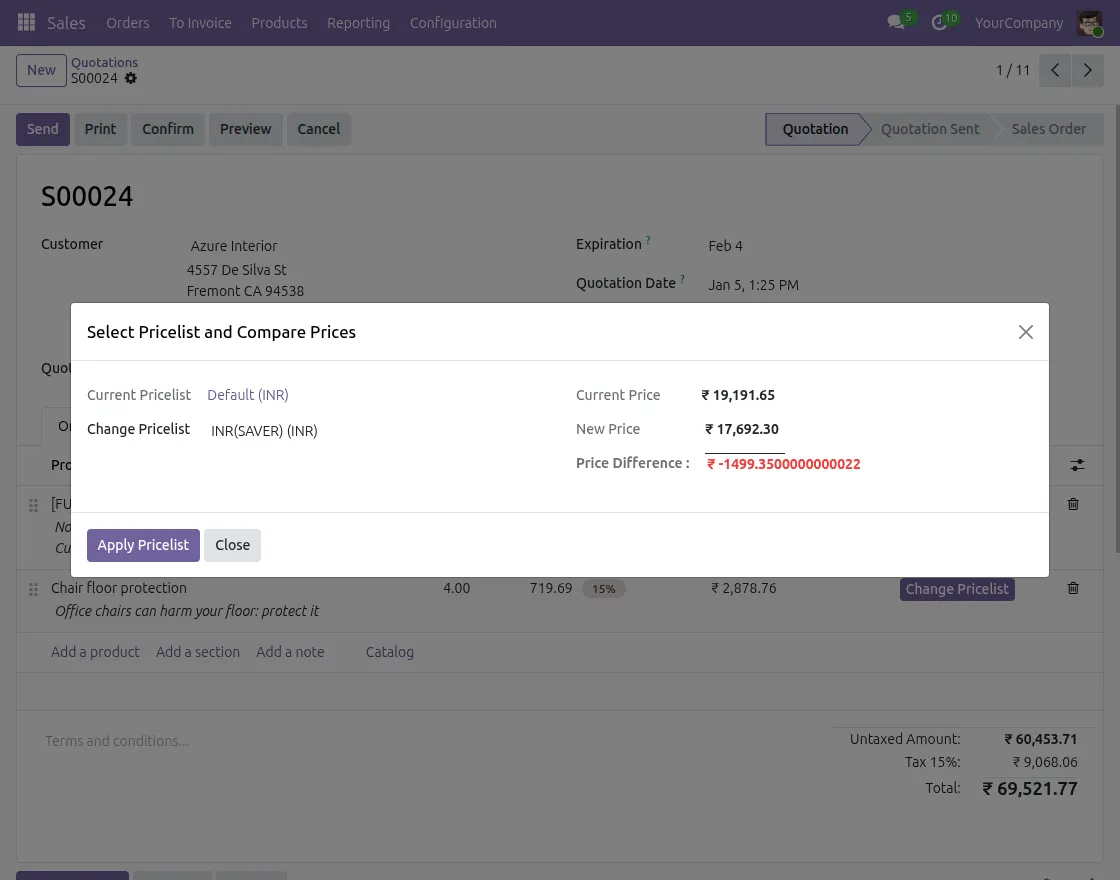Go to the next record with right arrow
This screenshot has height=880, width=1120.
[x=1088, y=70]
